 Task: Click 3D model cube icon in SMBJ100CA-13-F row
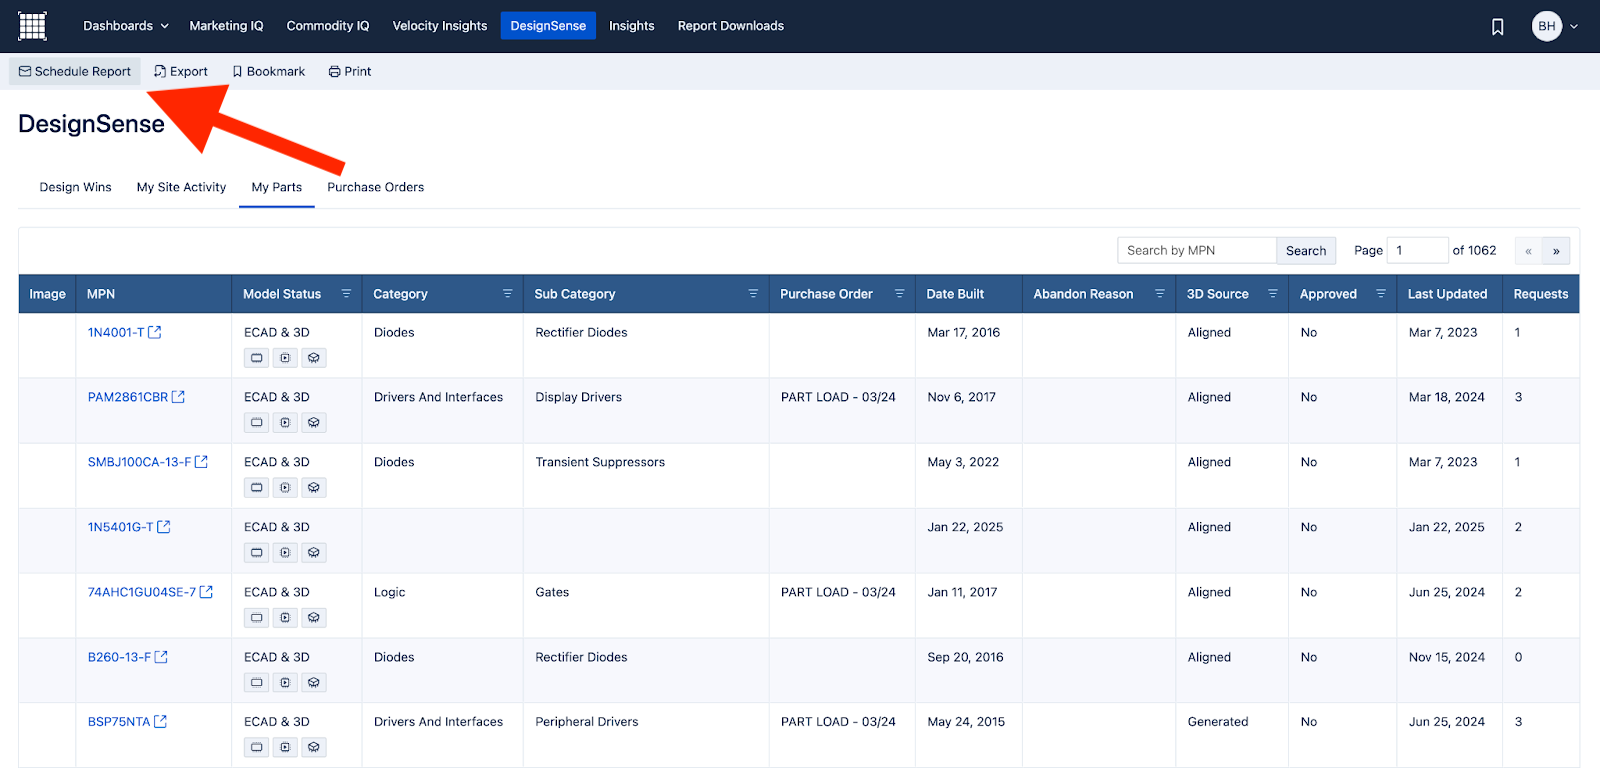(314, 488)
